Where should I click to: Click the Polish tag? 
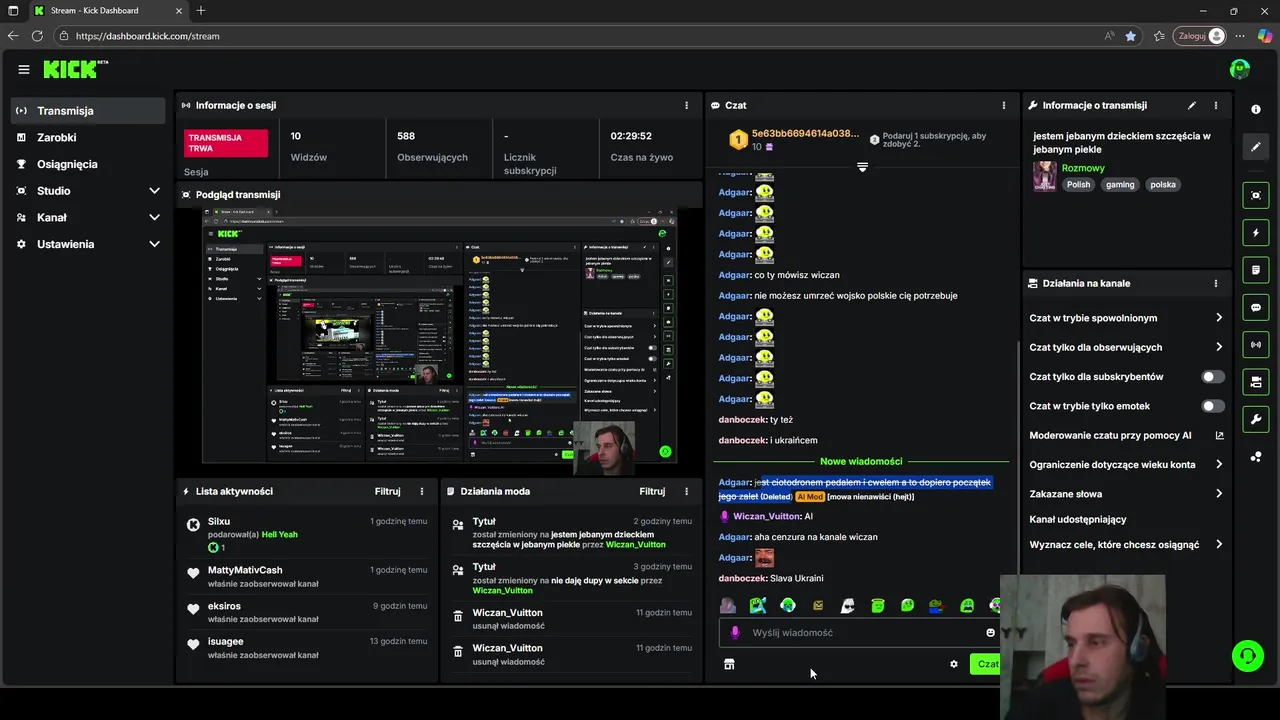pyautogui.click(x=1078, y=184)
